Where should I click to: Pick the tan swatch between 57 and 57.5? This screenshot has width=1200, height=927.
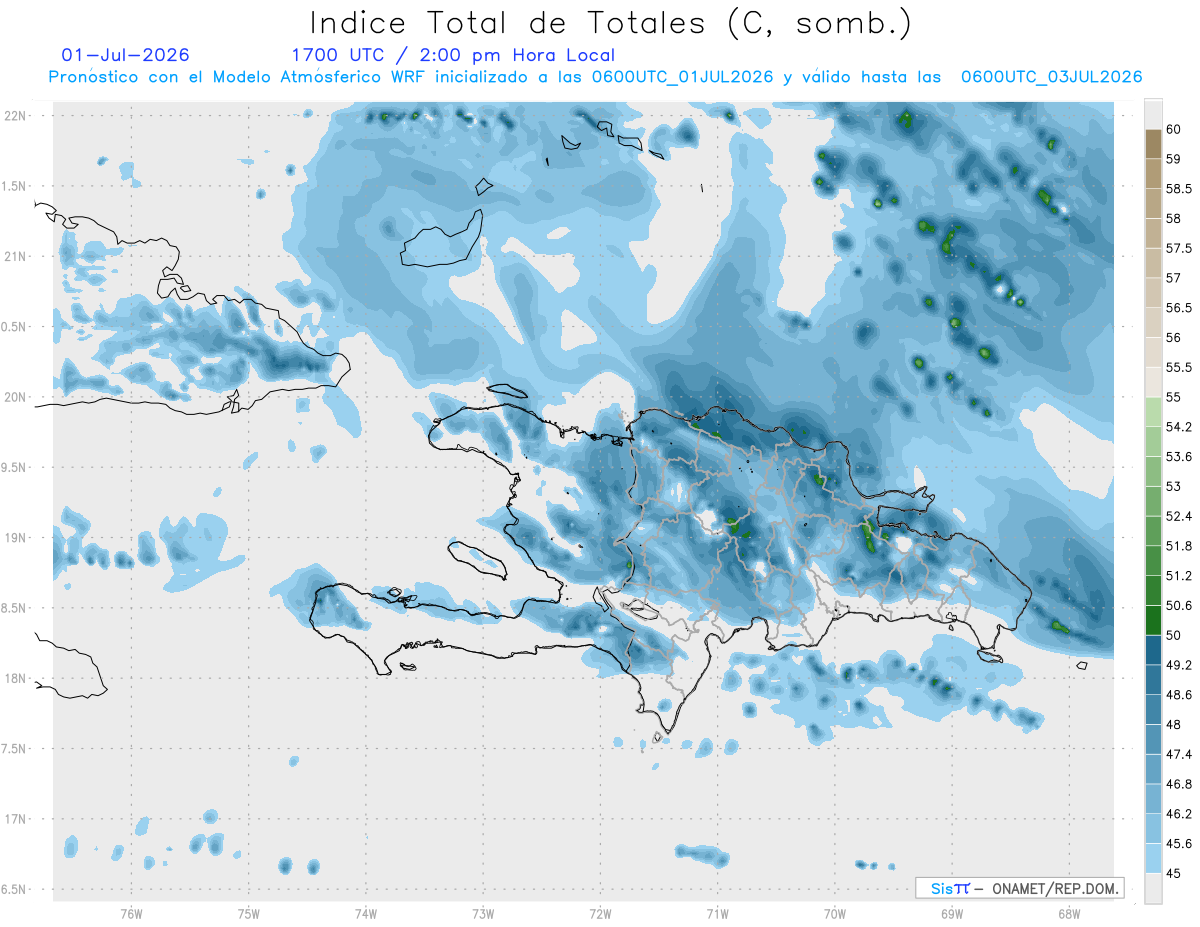click(x=1153, y=263)
